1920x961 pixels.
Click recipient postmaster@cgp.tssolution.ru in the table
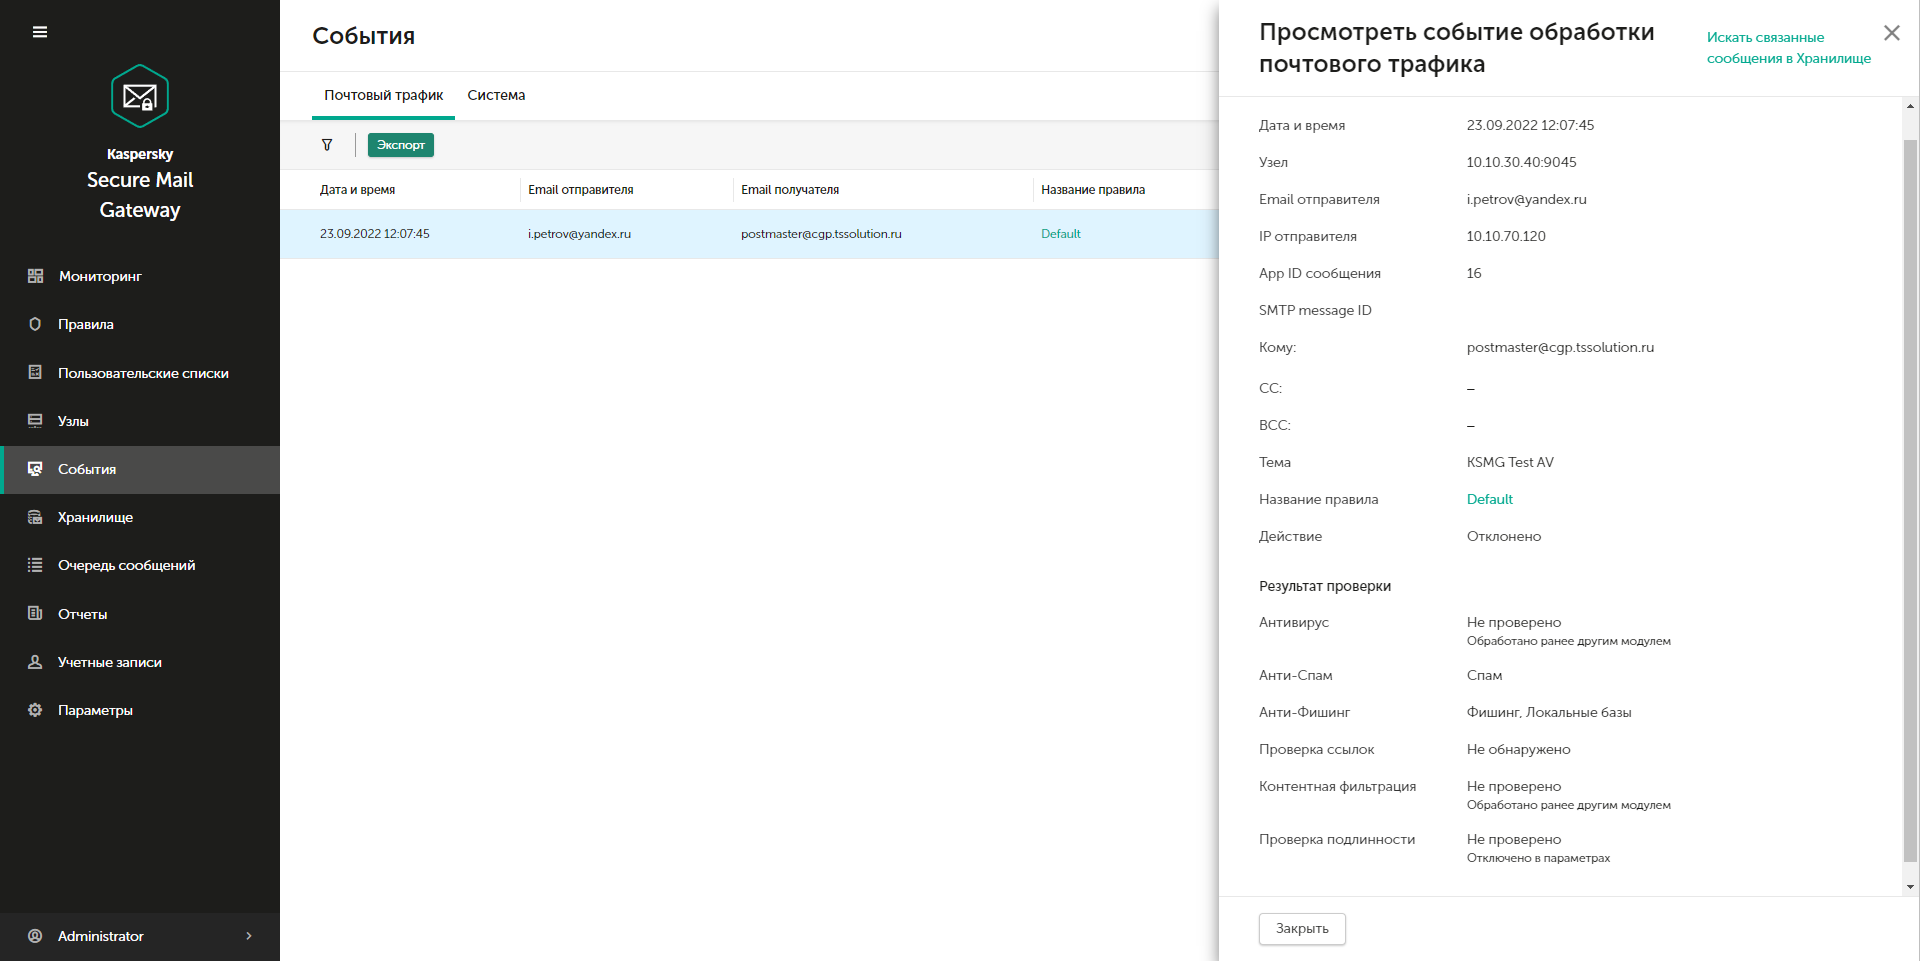(x=821, y=234)
